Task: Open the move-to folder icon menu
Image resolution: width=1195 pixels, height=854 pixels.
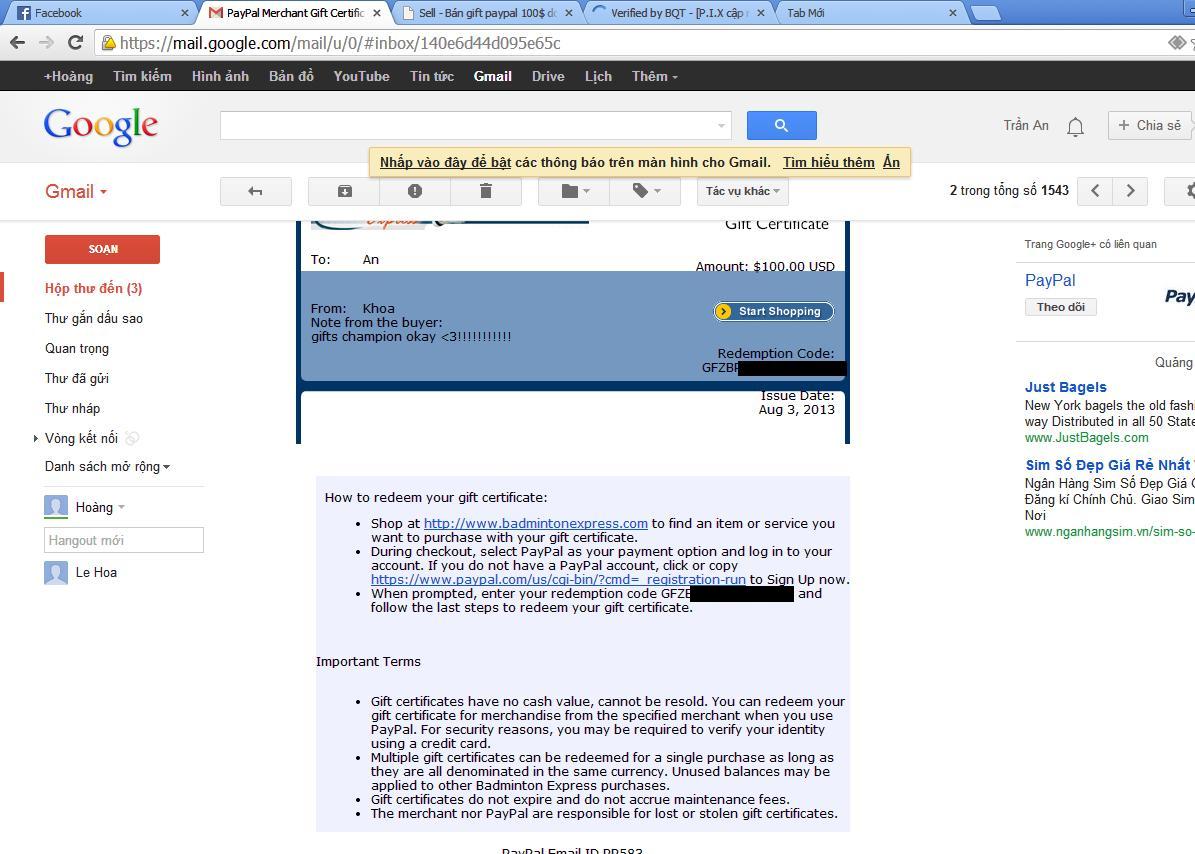Action: tap(575, 191)
